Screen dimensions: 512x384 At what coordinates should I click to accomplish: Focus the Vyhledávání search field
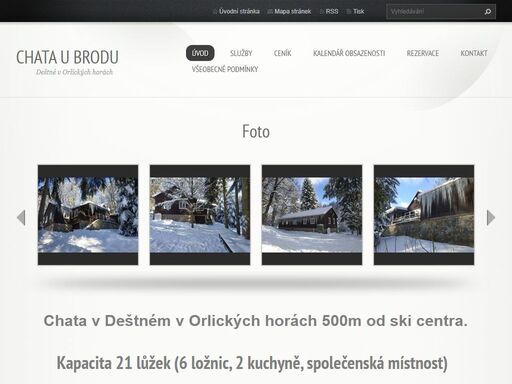point(435,12)
